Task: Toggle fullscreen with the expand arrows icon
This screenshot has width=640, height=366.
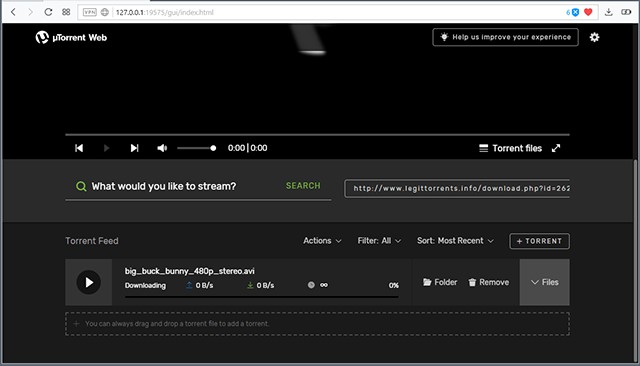Action: [x=556, y=148]
